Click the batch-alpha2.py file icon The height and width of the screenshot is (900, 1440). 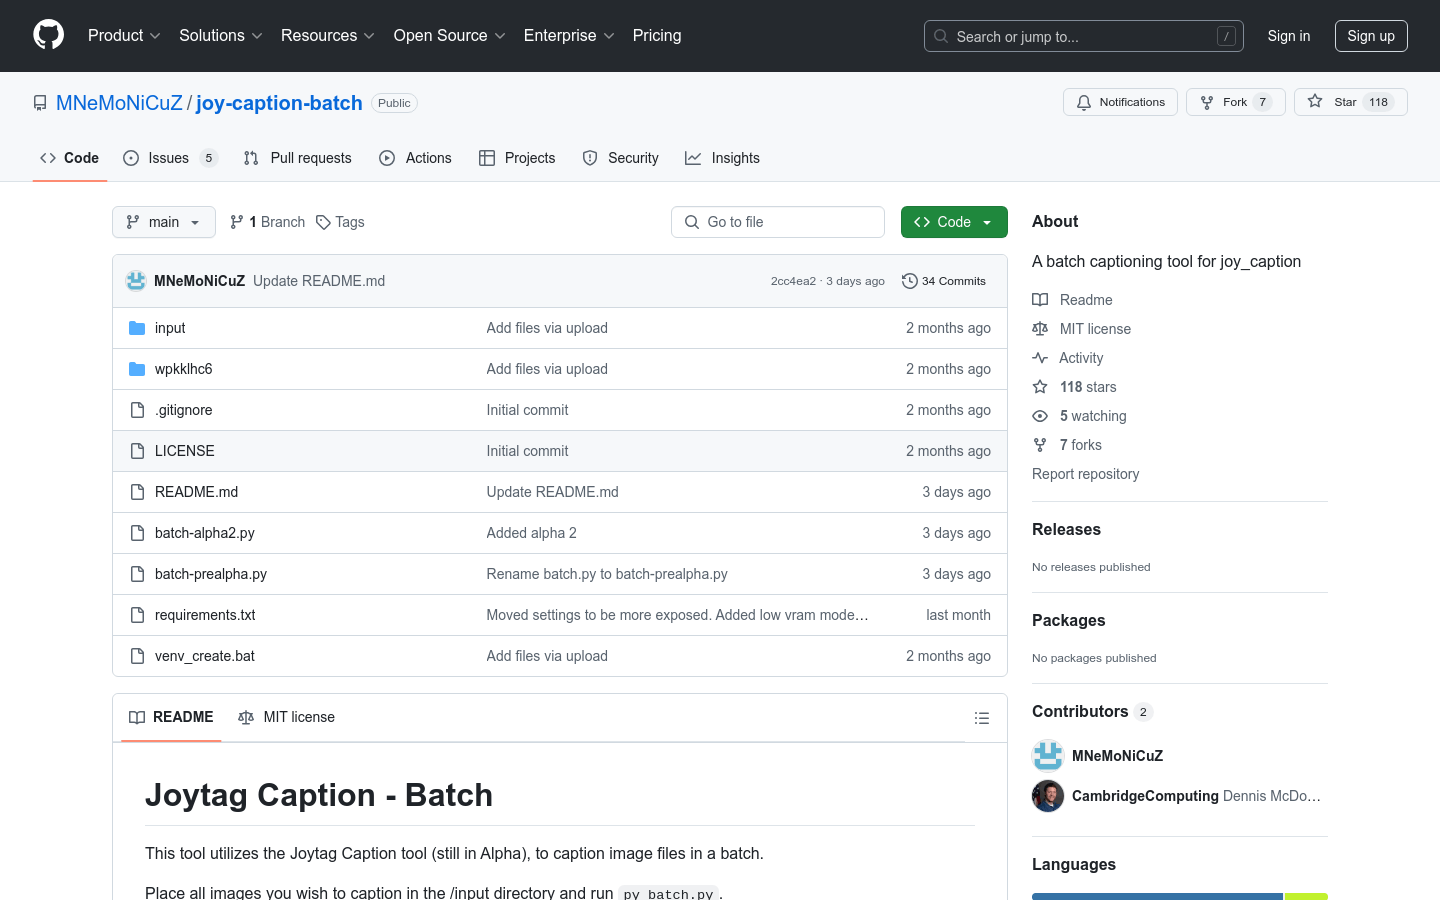137,533
